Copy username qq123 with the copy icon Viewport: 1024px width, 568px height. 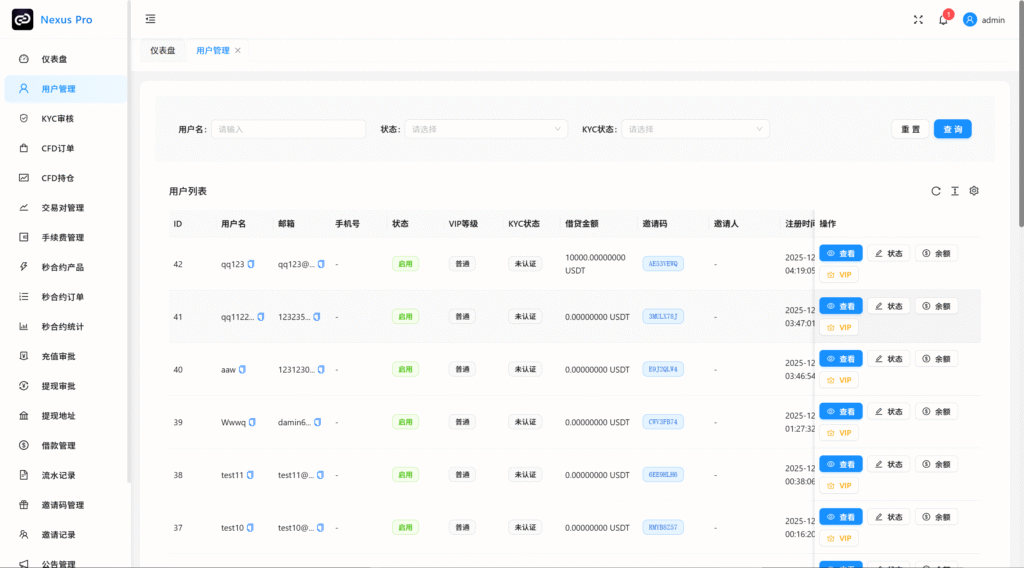[x=251, y=264]
